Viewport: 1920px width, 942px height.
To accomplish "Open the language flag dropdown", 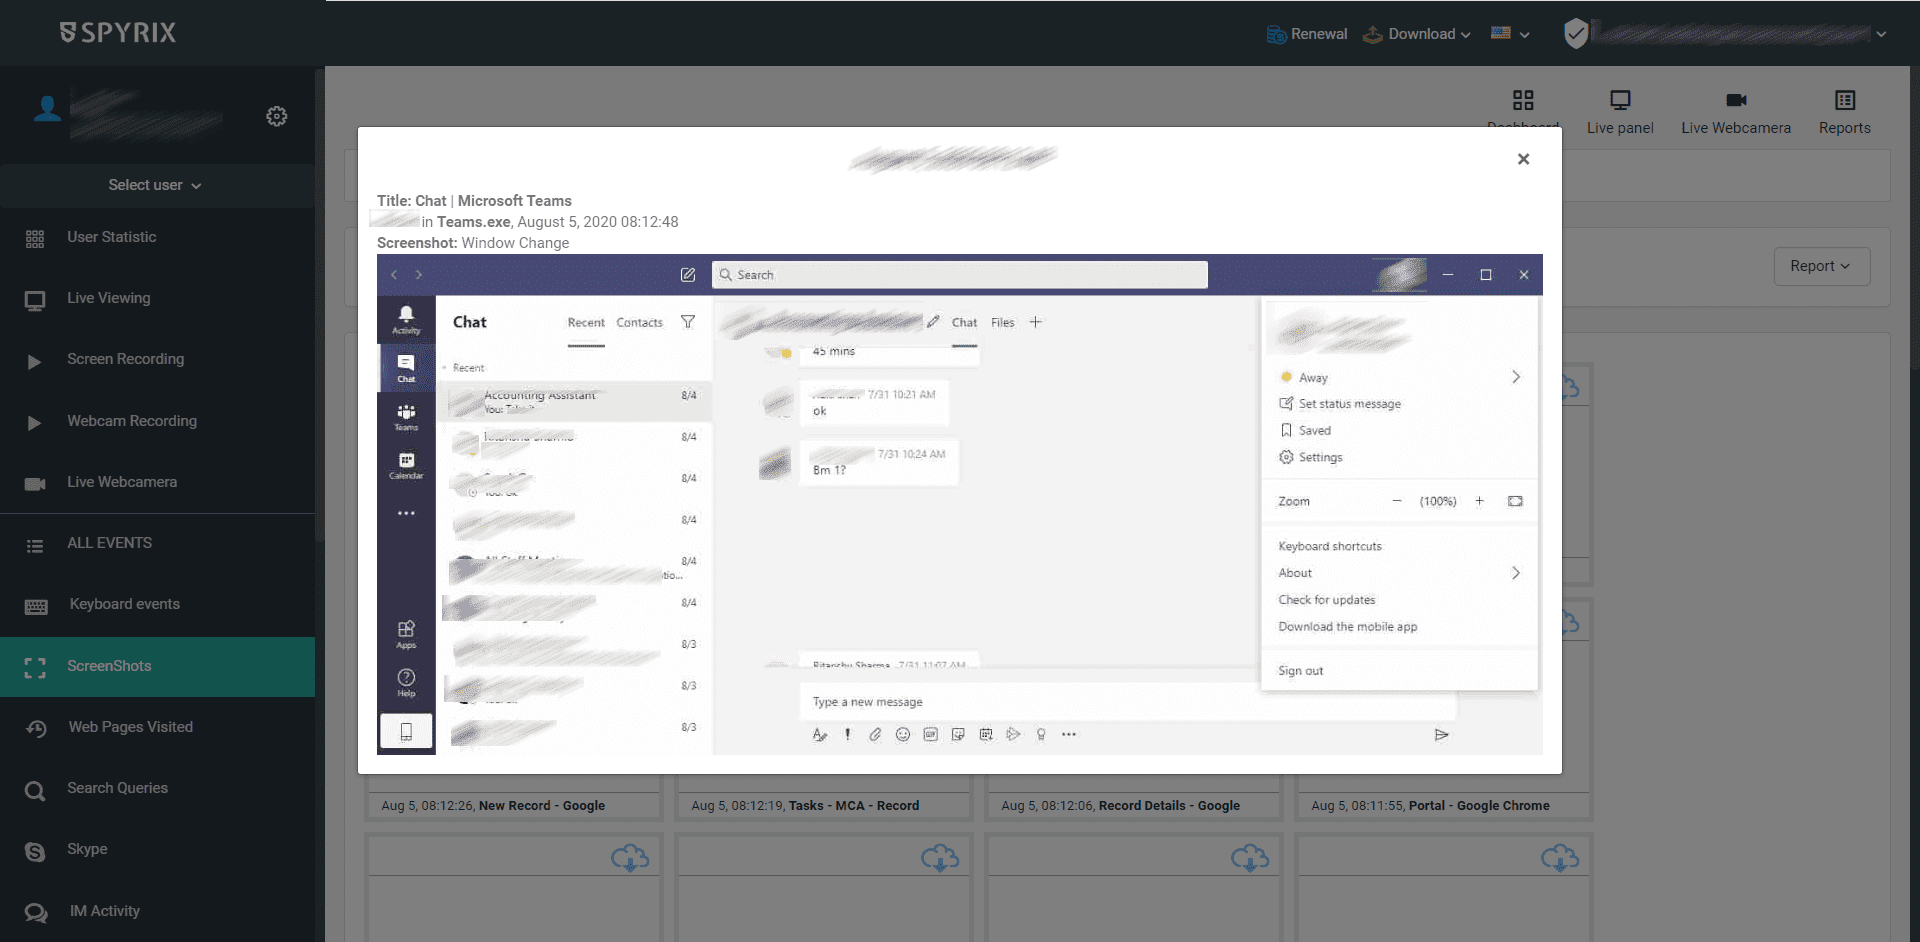I will (1510, 34).
